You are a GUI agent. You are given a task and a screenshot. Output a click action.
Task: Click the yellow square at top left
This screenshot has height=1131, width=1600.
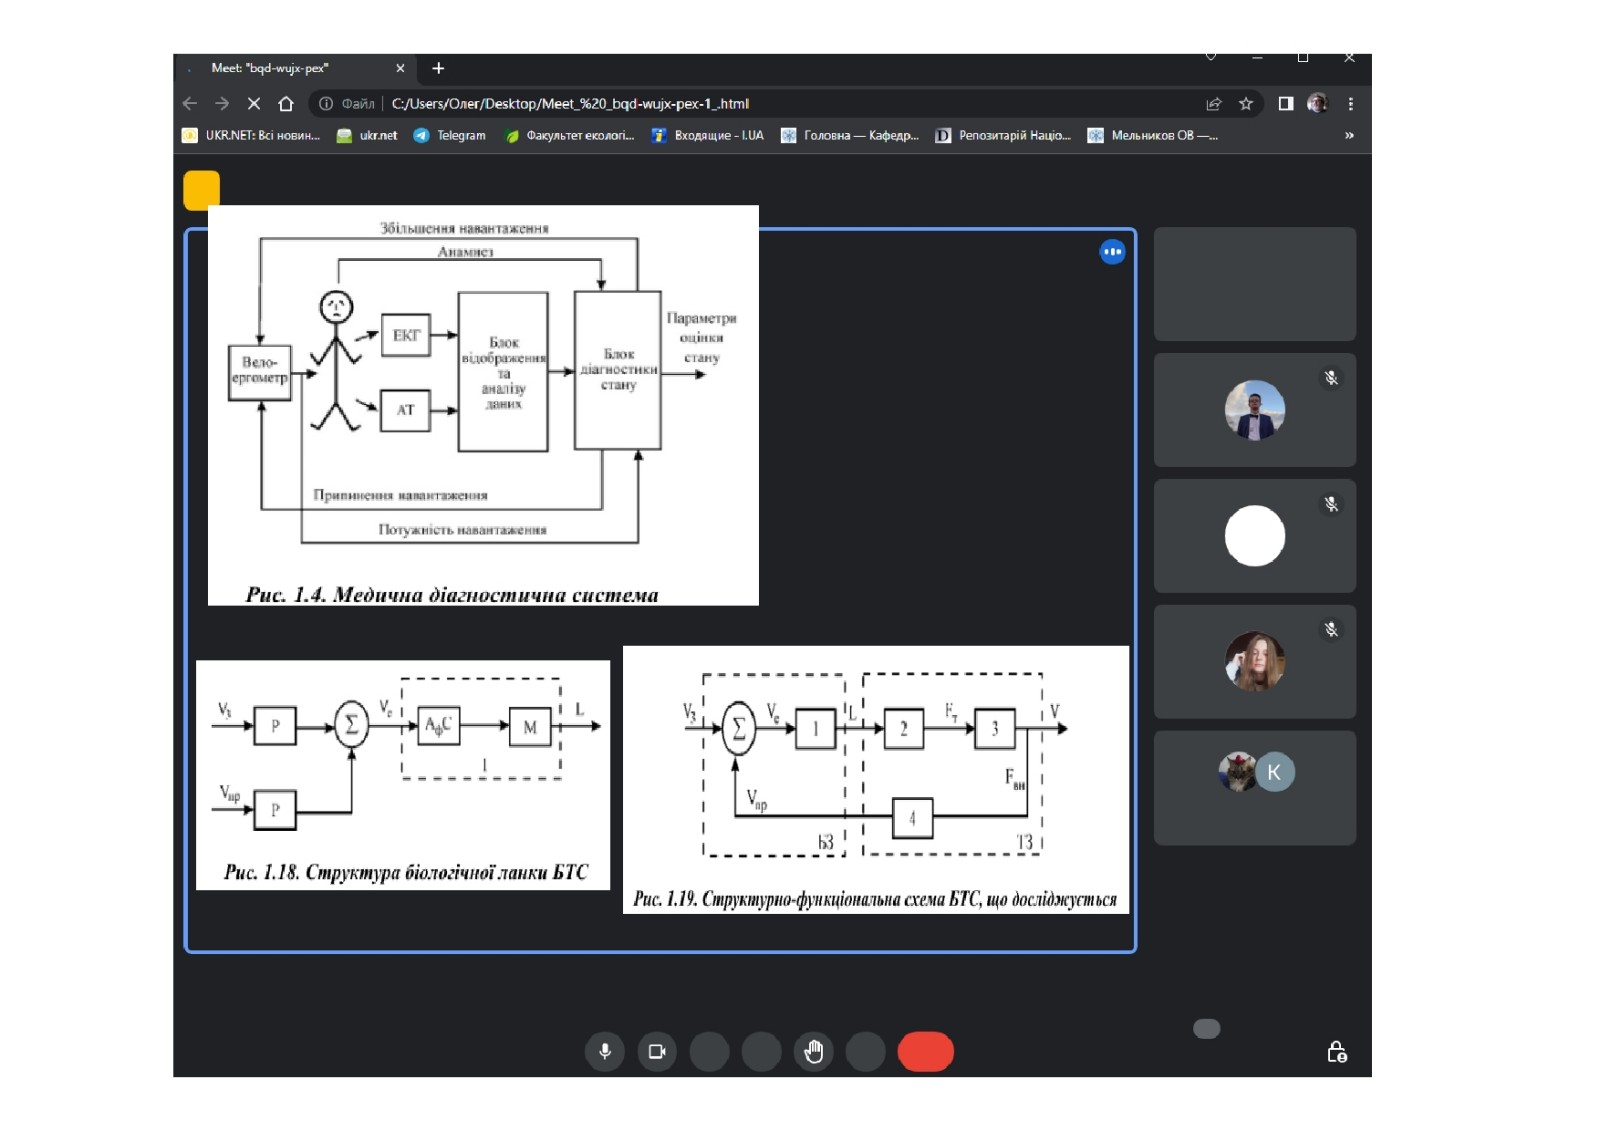coord(201,190)
